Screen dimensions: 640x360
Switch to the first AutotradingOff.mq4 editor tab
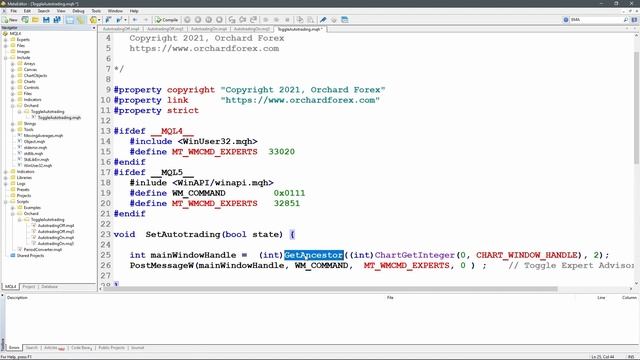(x=121, y=29)
